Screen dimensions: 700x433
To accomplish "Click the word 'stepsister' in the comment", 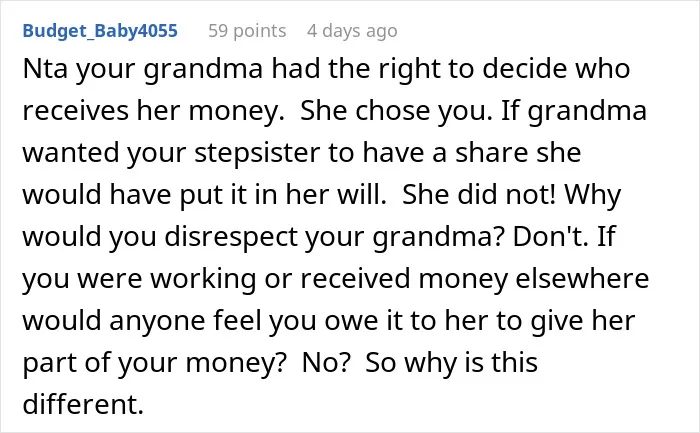I will [x=257, y=153].
